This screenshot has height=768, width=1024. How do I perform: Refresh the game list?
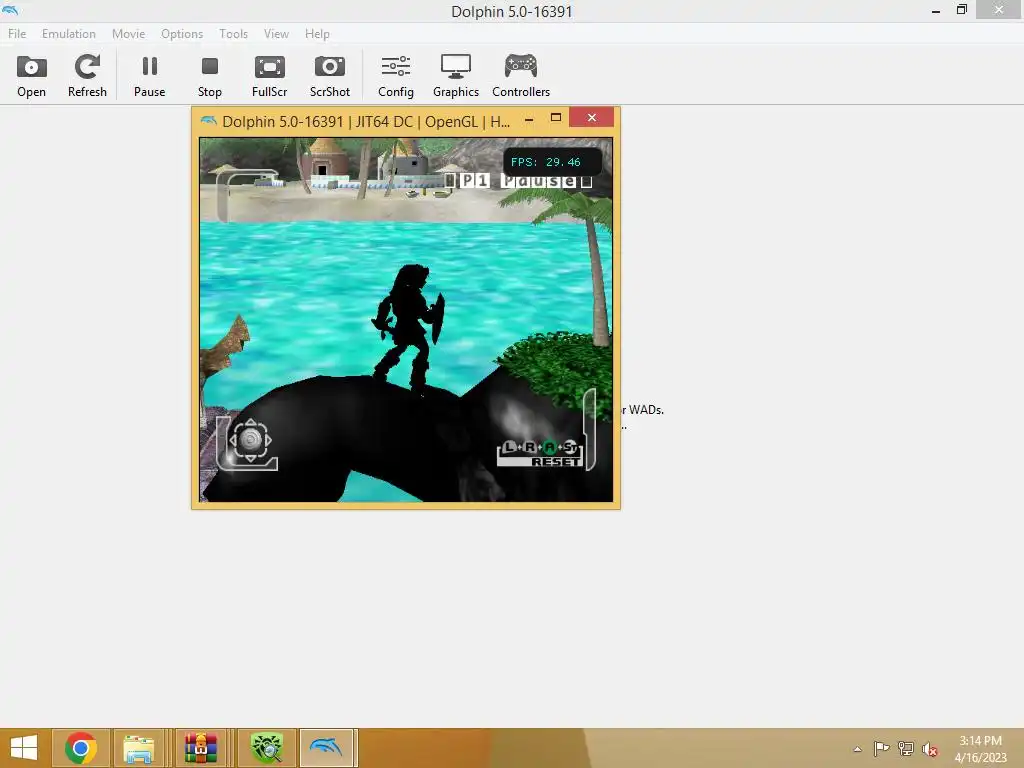pos(87,76)
